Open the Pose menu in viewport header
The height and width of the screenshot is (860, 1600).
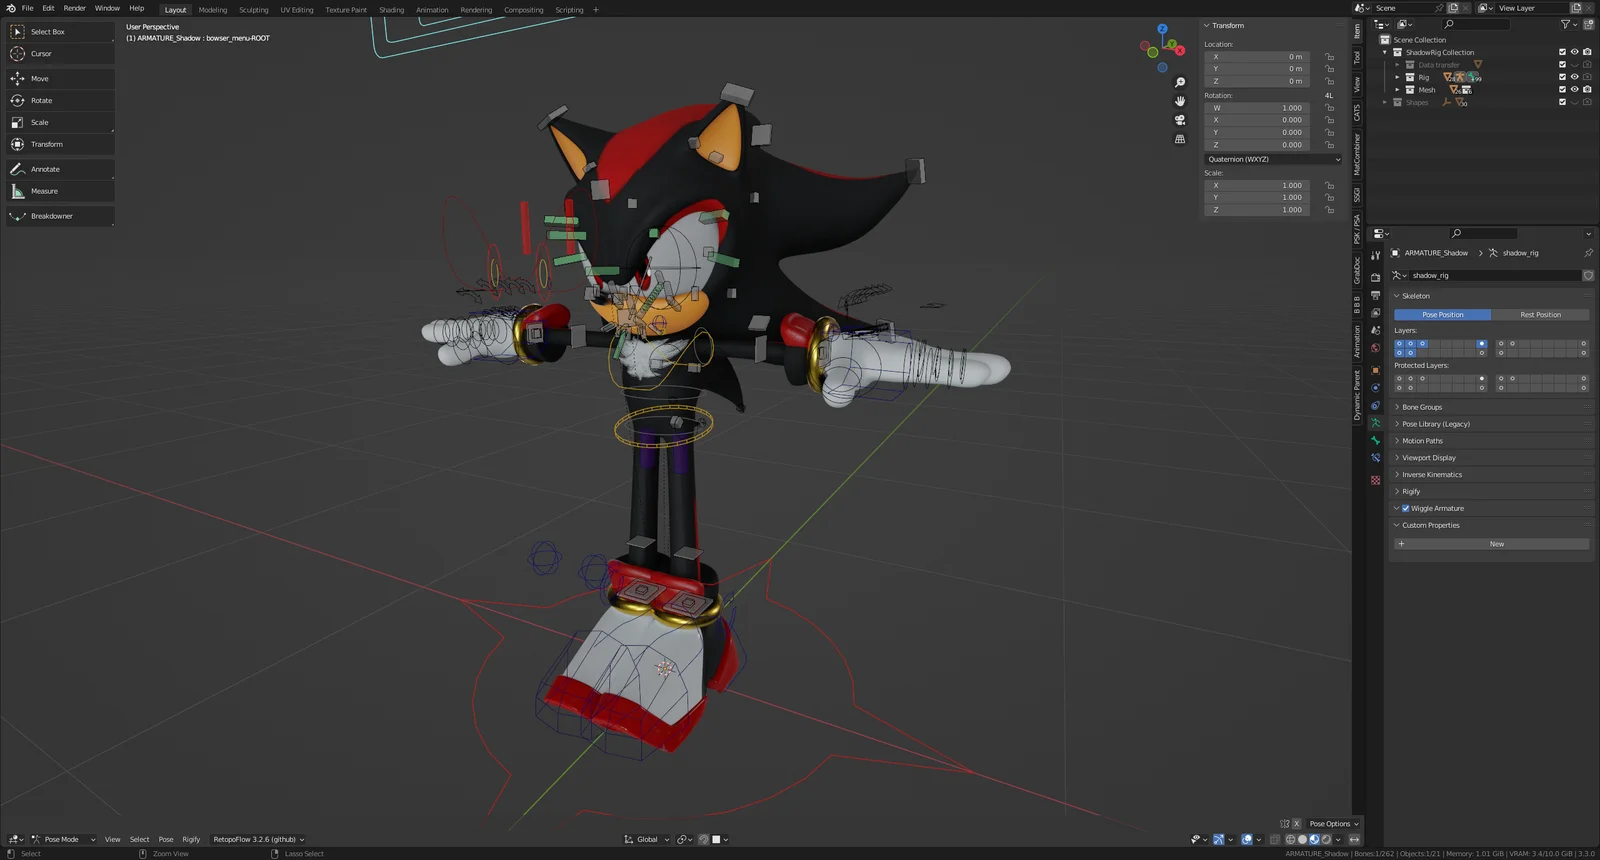[166, 839]
